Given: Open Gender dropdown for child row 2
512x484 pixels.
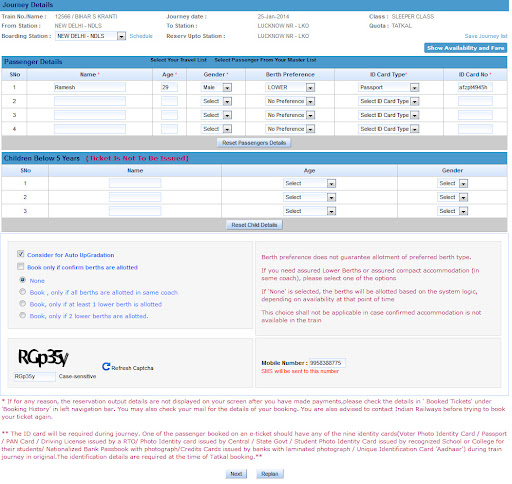Looking at the screenshot, I should (452, 197).
